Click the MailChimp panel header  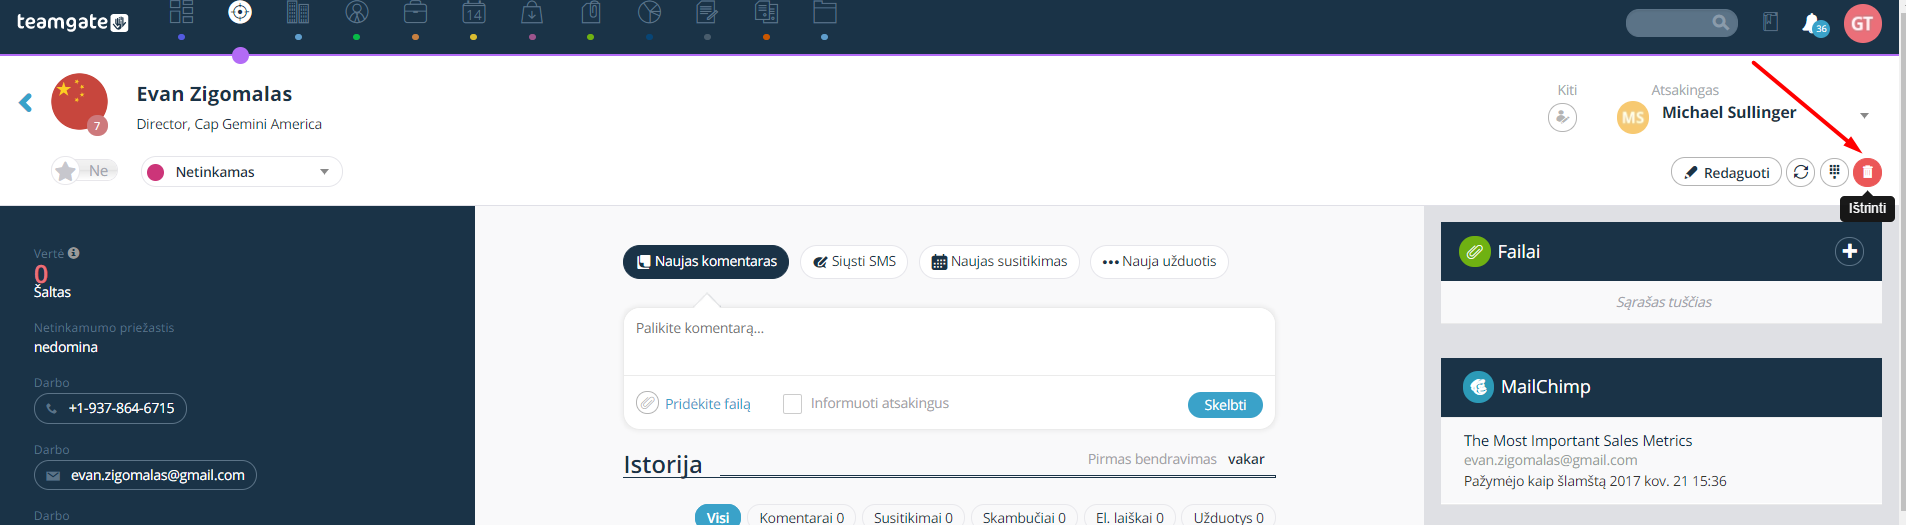(1661, 387)
